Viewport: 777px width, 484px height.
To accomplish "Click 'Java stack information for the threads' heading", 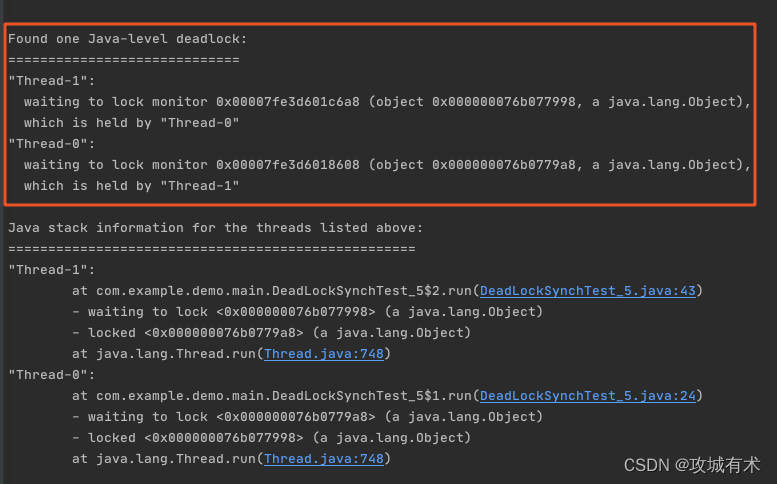I will point(216,228).
